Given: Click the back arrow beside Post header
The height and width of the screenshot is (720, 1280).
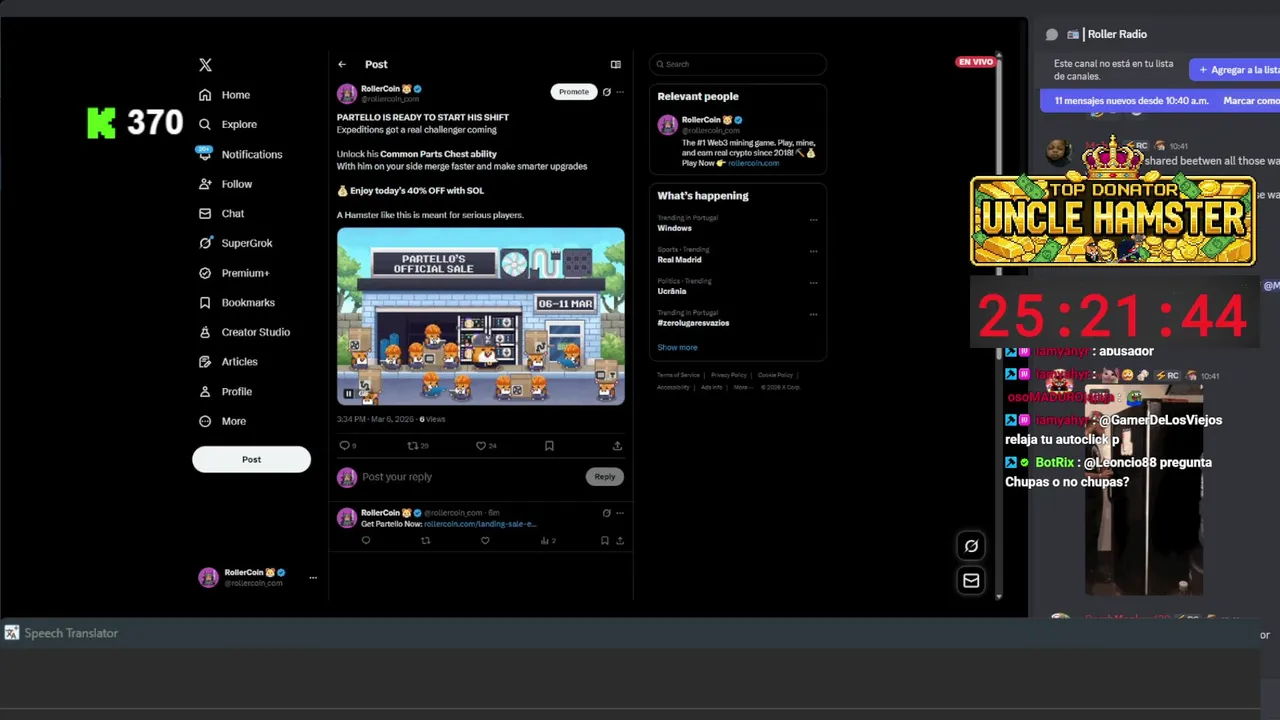Looking at the screenshot, I should 342,64.
